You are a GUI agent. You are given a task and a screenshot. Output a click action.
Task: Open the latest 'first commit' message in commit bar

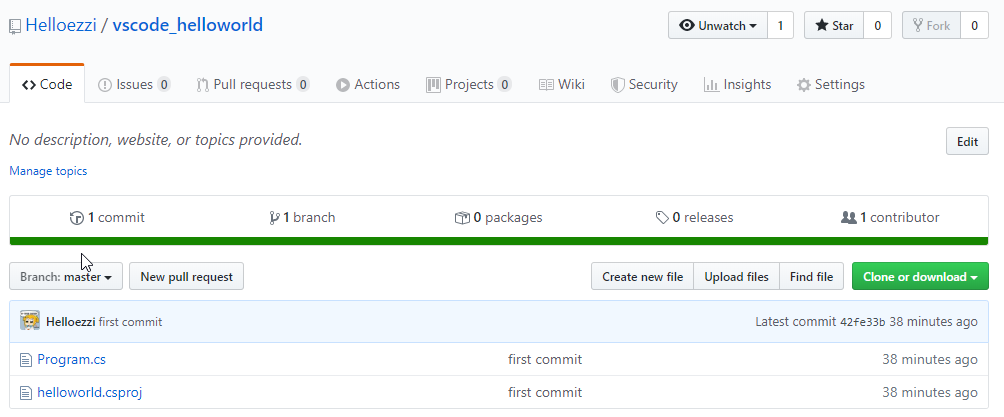point(131,322)
